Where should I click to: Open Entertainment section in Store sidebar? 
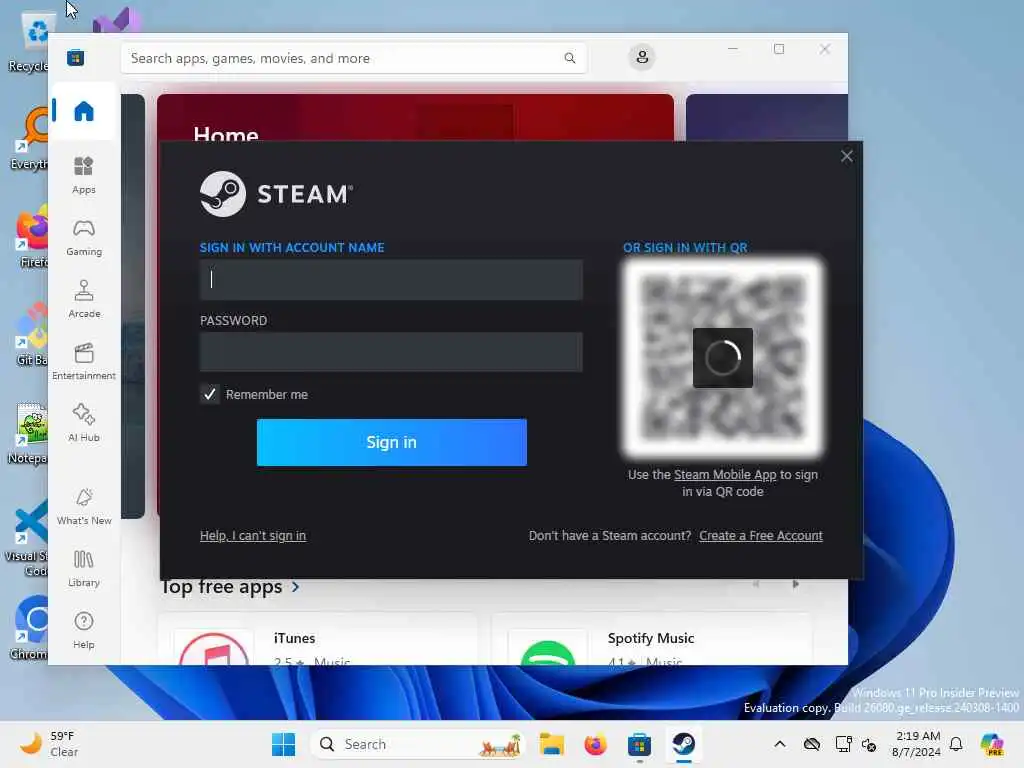84,361
